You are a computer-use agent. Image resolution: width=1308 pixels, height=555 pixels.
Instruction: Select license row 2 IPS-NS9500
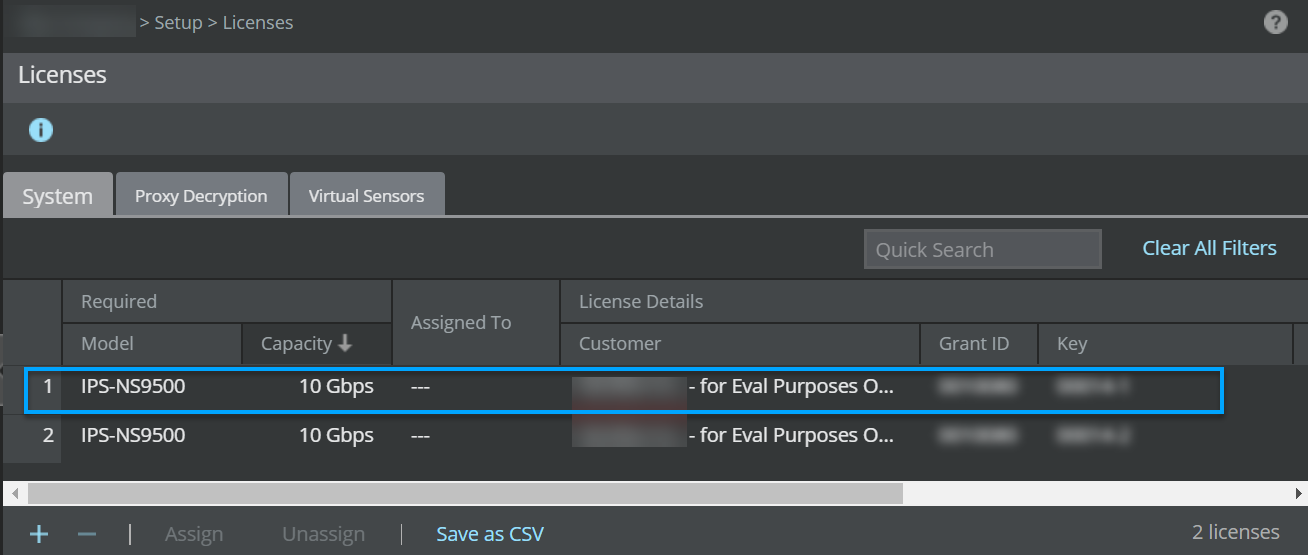pyautogui.click(x=655, y=435)
